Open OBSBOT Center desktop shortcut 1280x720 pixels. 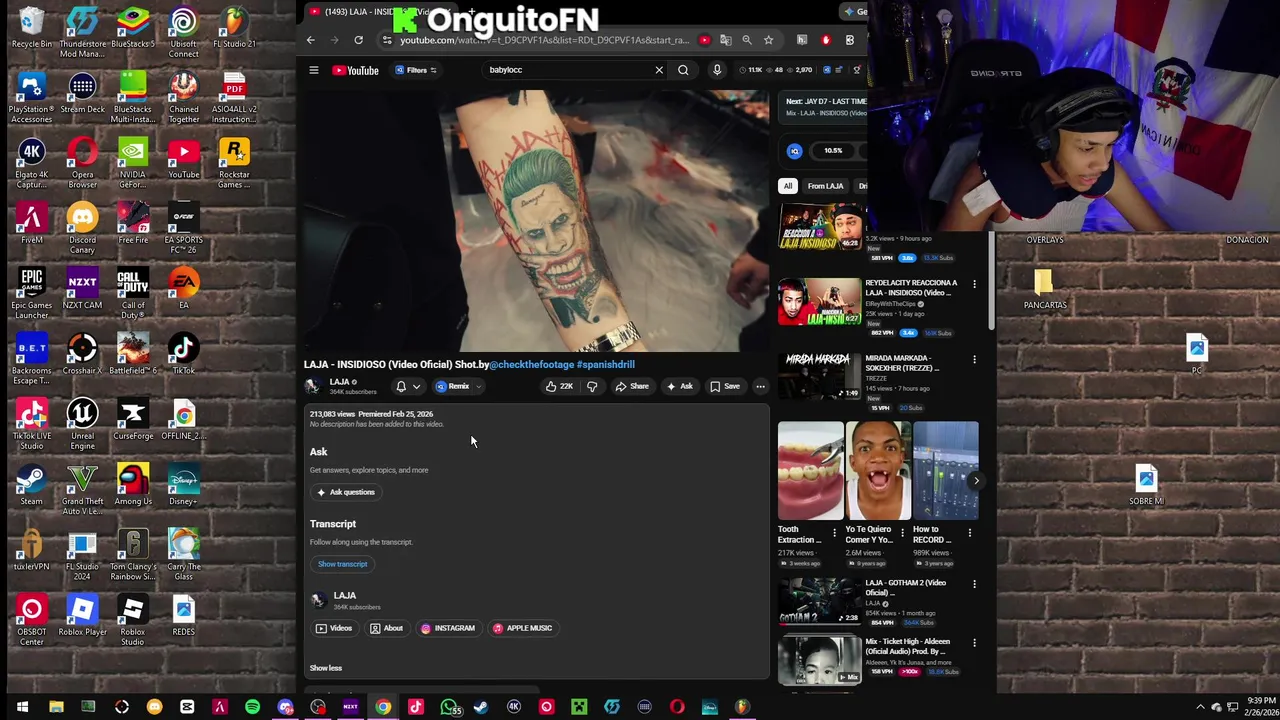point(31,621)
